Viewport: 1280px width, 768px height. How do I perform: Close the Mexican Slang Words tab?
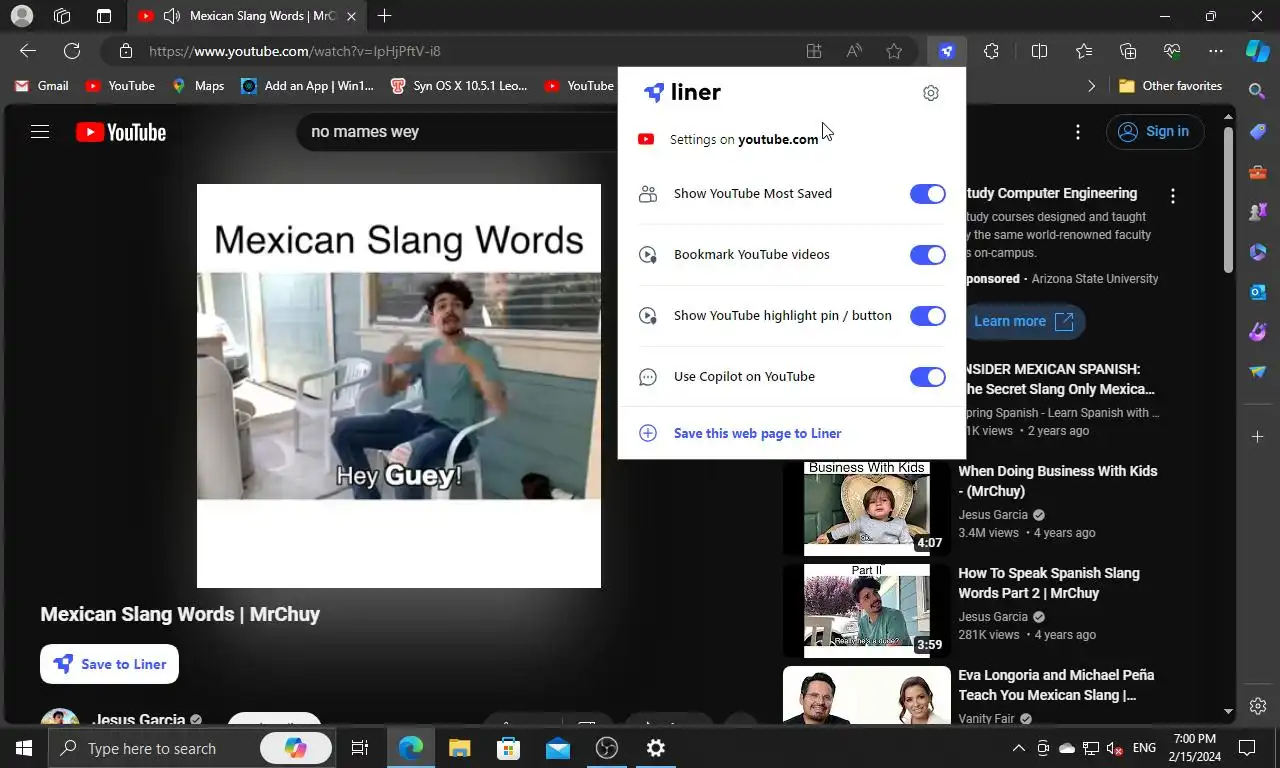pos(351,16)
